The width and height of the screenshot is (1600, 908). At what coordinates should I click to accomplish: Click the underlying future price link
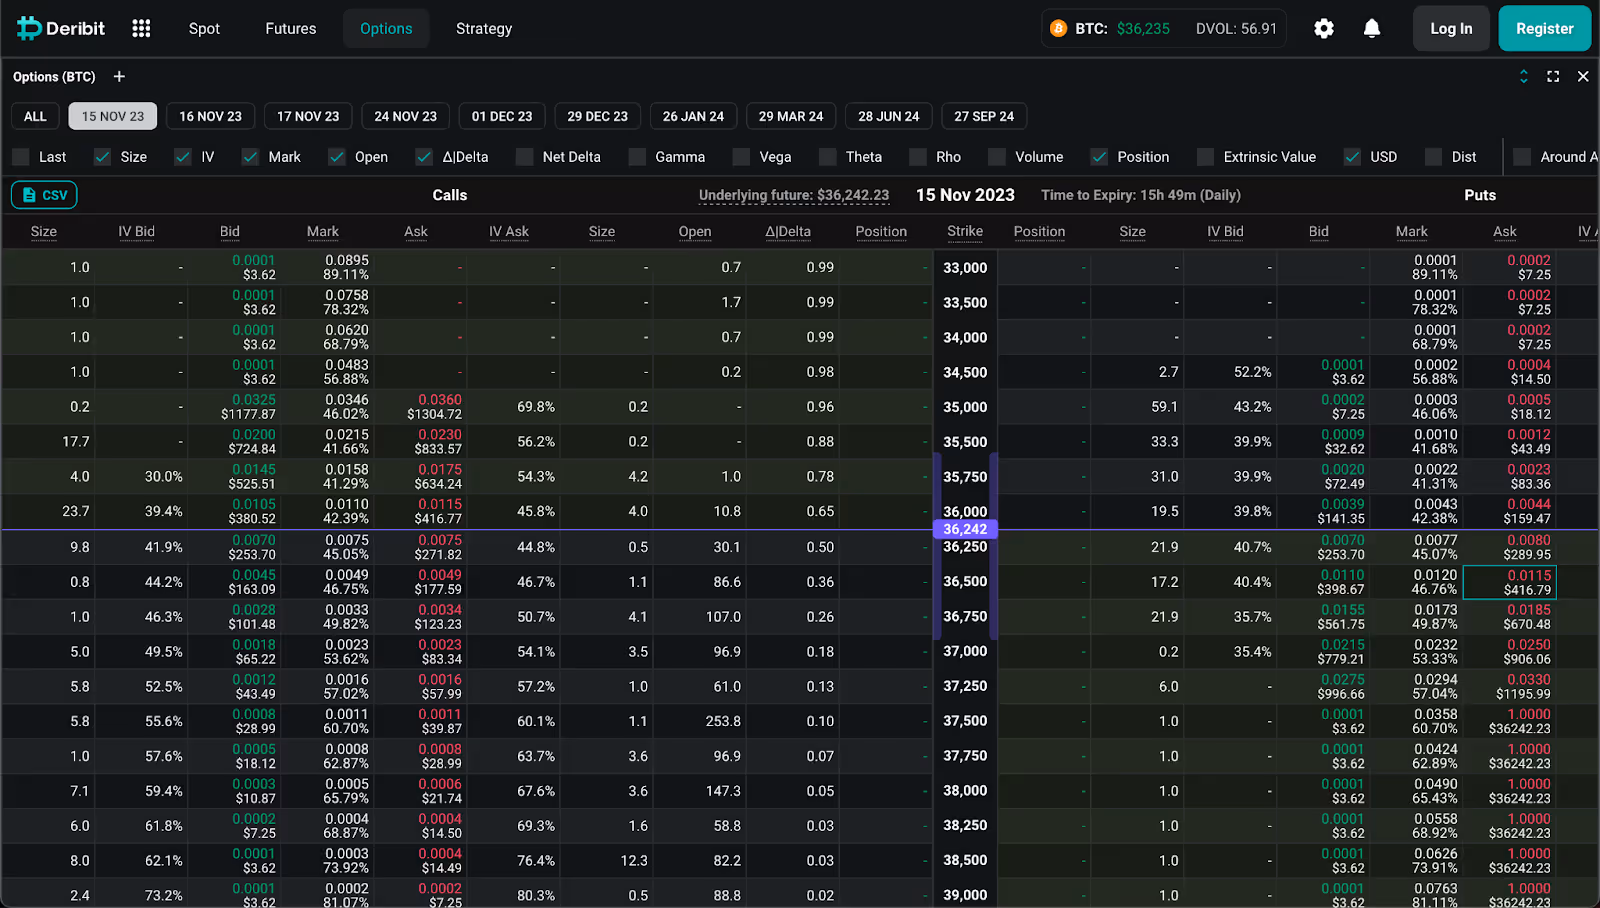pos(794,195)
